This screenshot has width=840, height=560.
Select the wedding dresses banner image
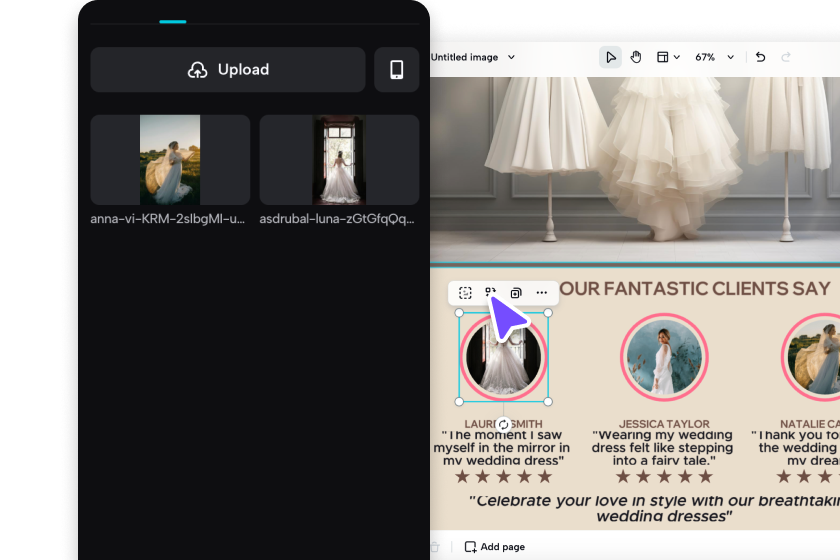(x=635, y=170)
